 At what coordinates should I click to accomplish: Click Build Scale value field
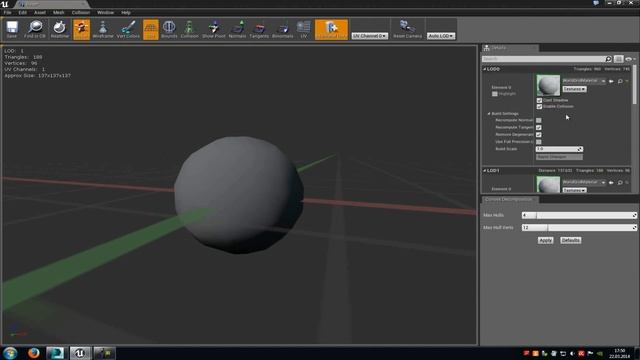[x=559, y=149]
